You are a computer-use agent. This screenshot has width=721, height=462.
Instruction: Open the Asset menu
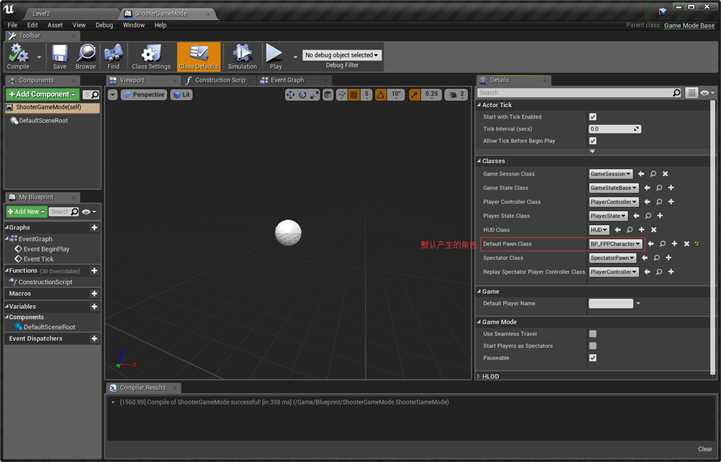55,25
